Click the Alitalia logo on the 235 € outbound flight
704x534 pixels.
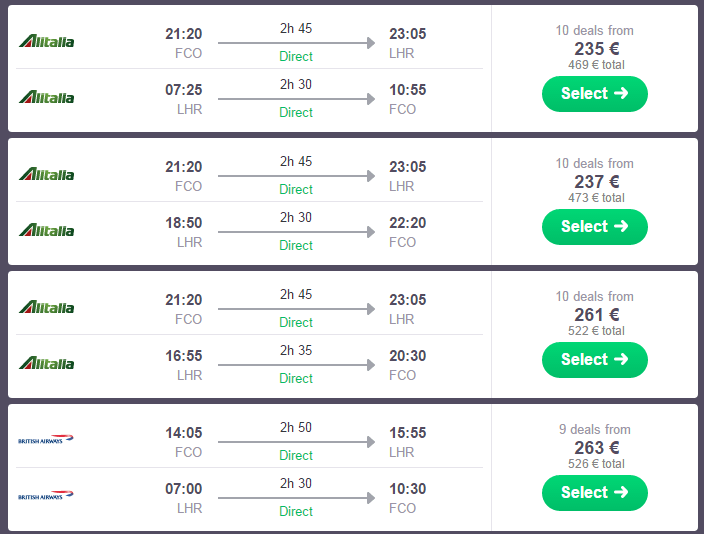click(x=46, y=42)
